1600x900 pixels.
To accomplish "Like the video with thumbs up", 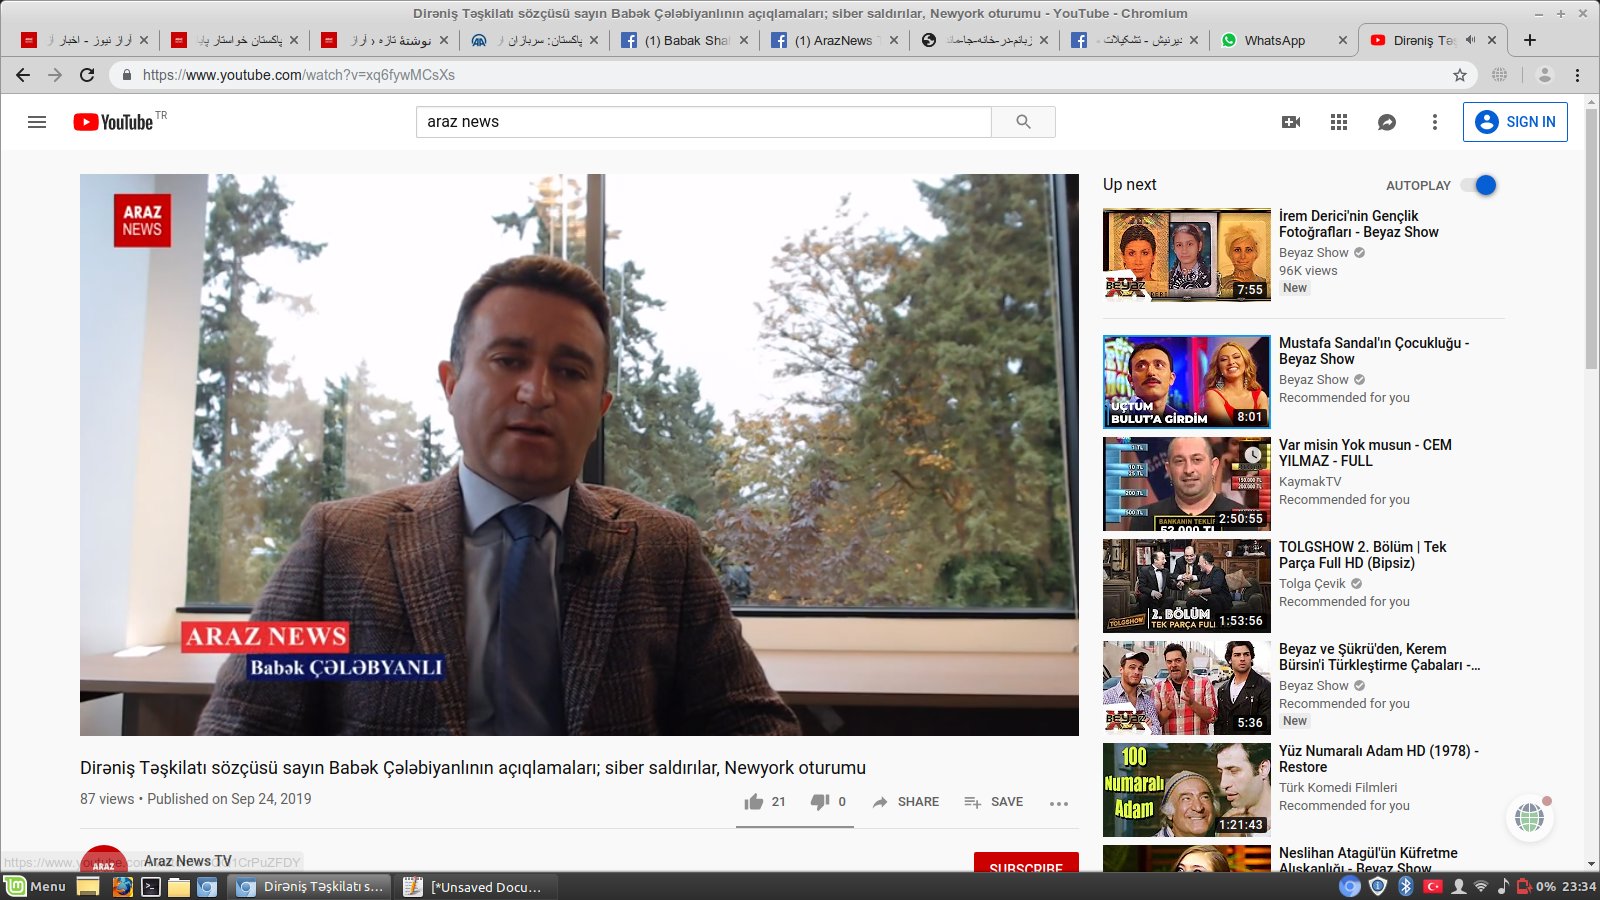I will coord(754,802).
